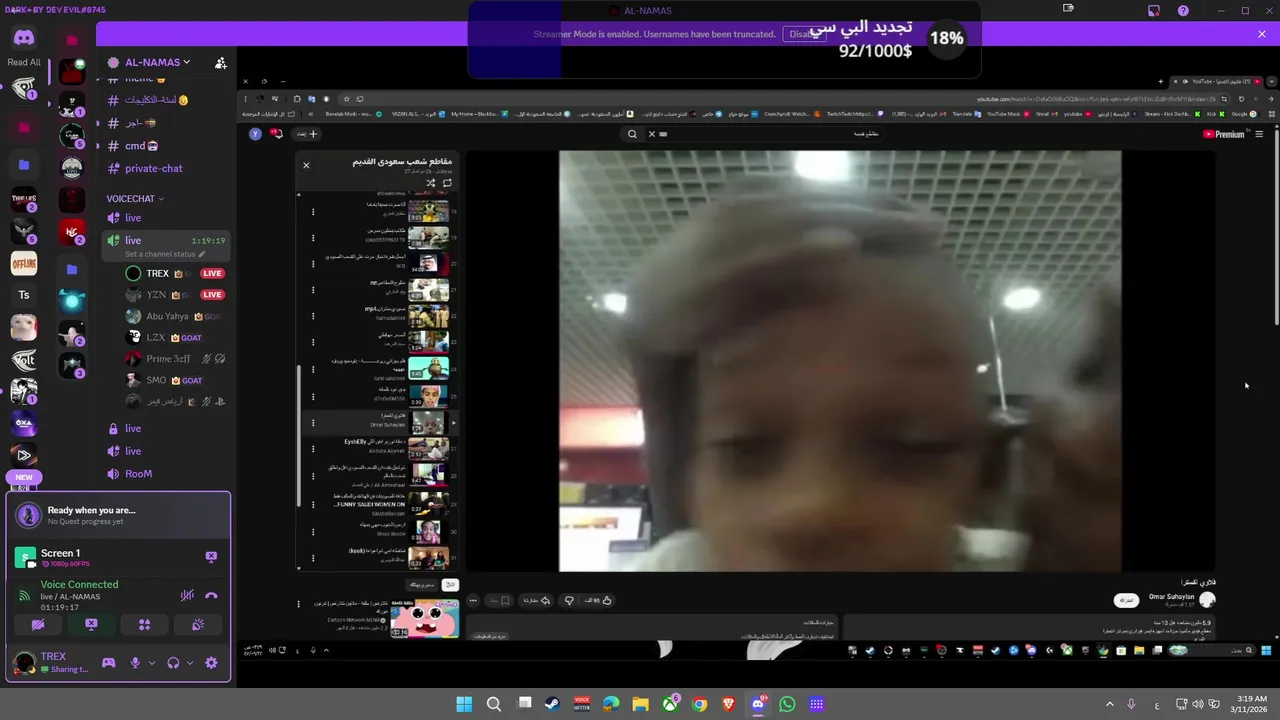Click the Omar Suhaylan channel name

1172,597
